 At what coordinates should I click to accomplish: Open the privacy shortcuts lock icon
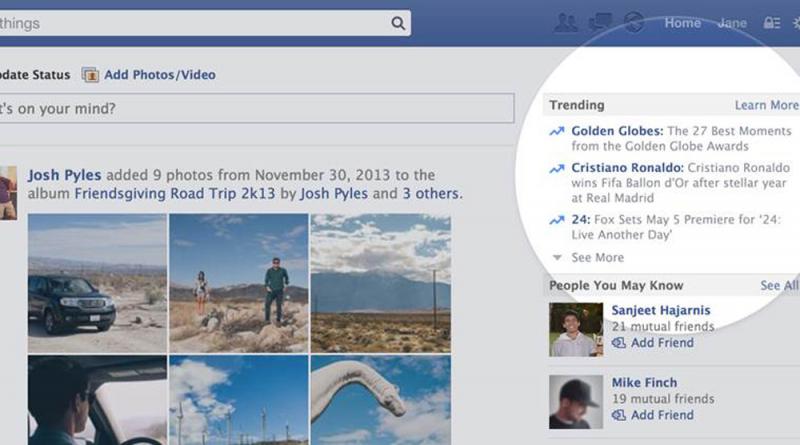pyautogui.click(x=771, y=23)
